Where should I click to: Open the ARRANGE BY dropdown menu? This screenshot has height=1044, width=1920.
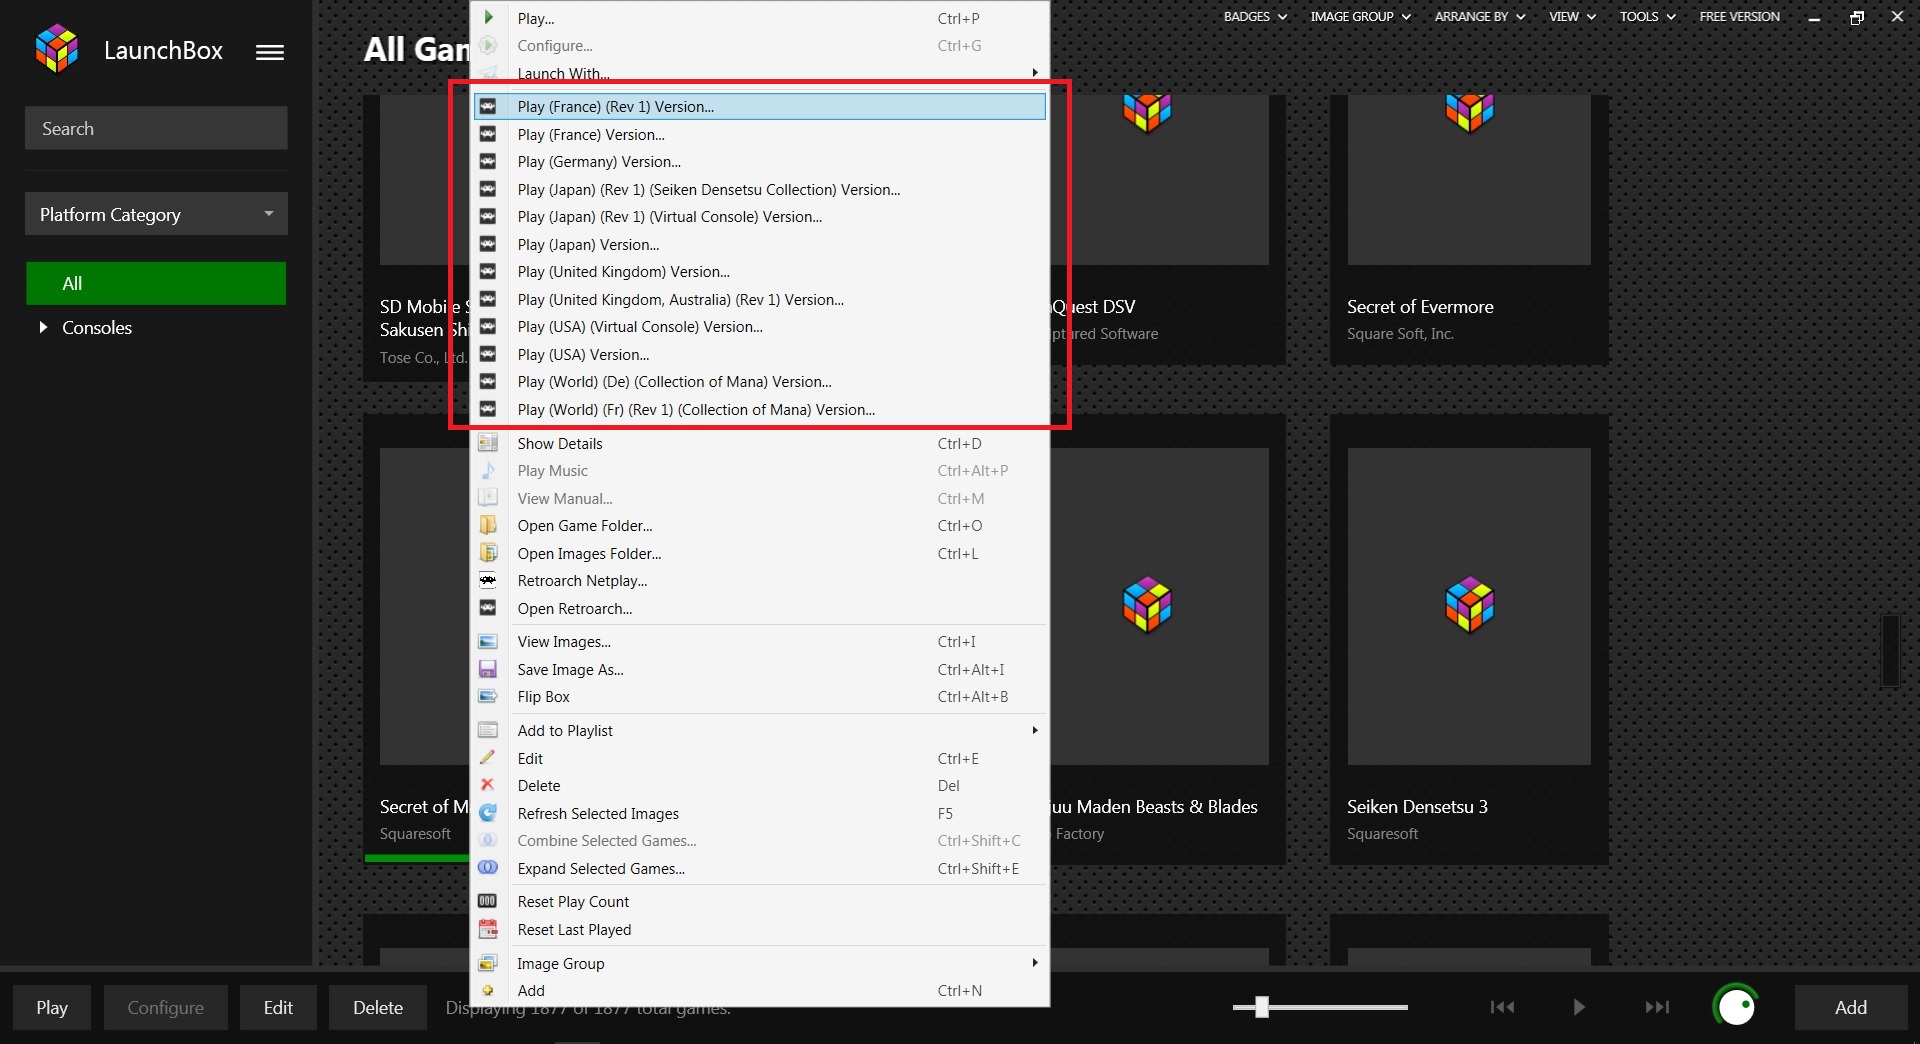tap(1480, 16)
